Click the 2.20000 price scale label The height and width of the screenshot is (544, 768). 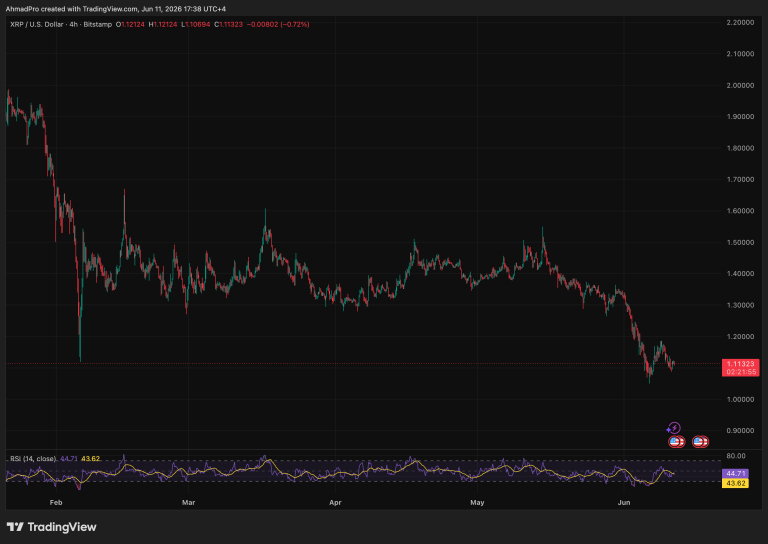click(x=740, y=23)
